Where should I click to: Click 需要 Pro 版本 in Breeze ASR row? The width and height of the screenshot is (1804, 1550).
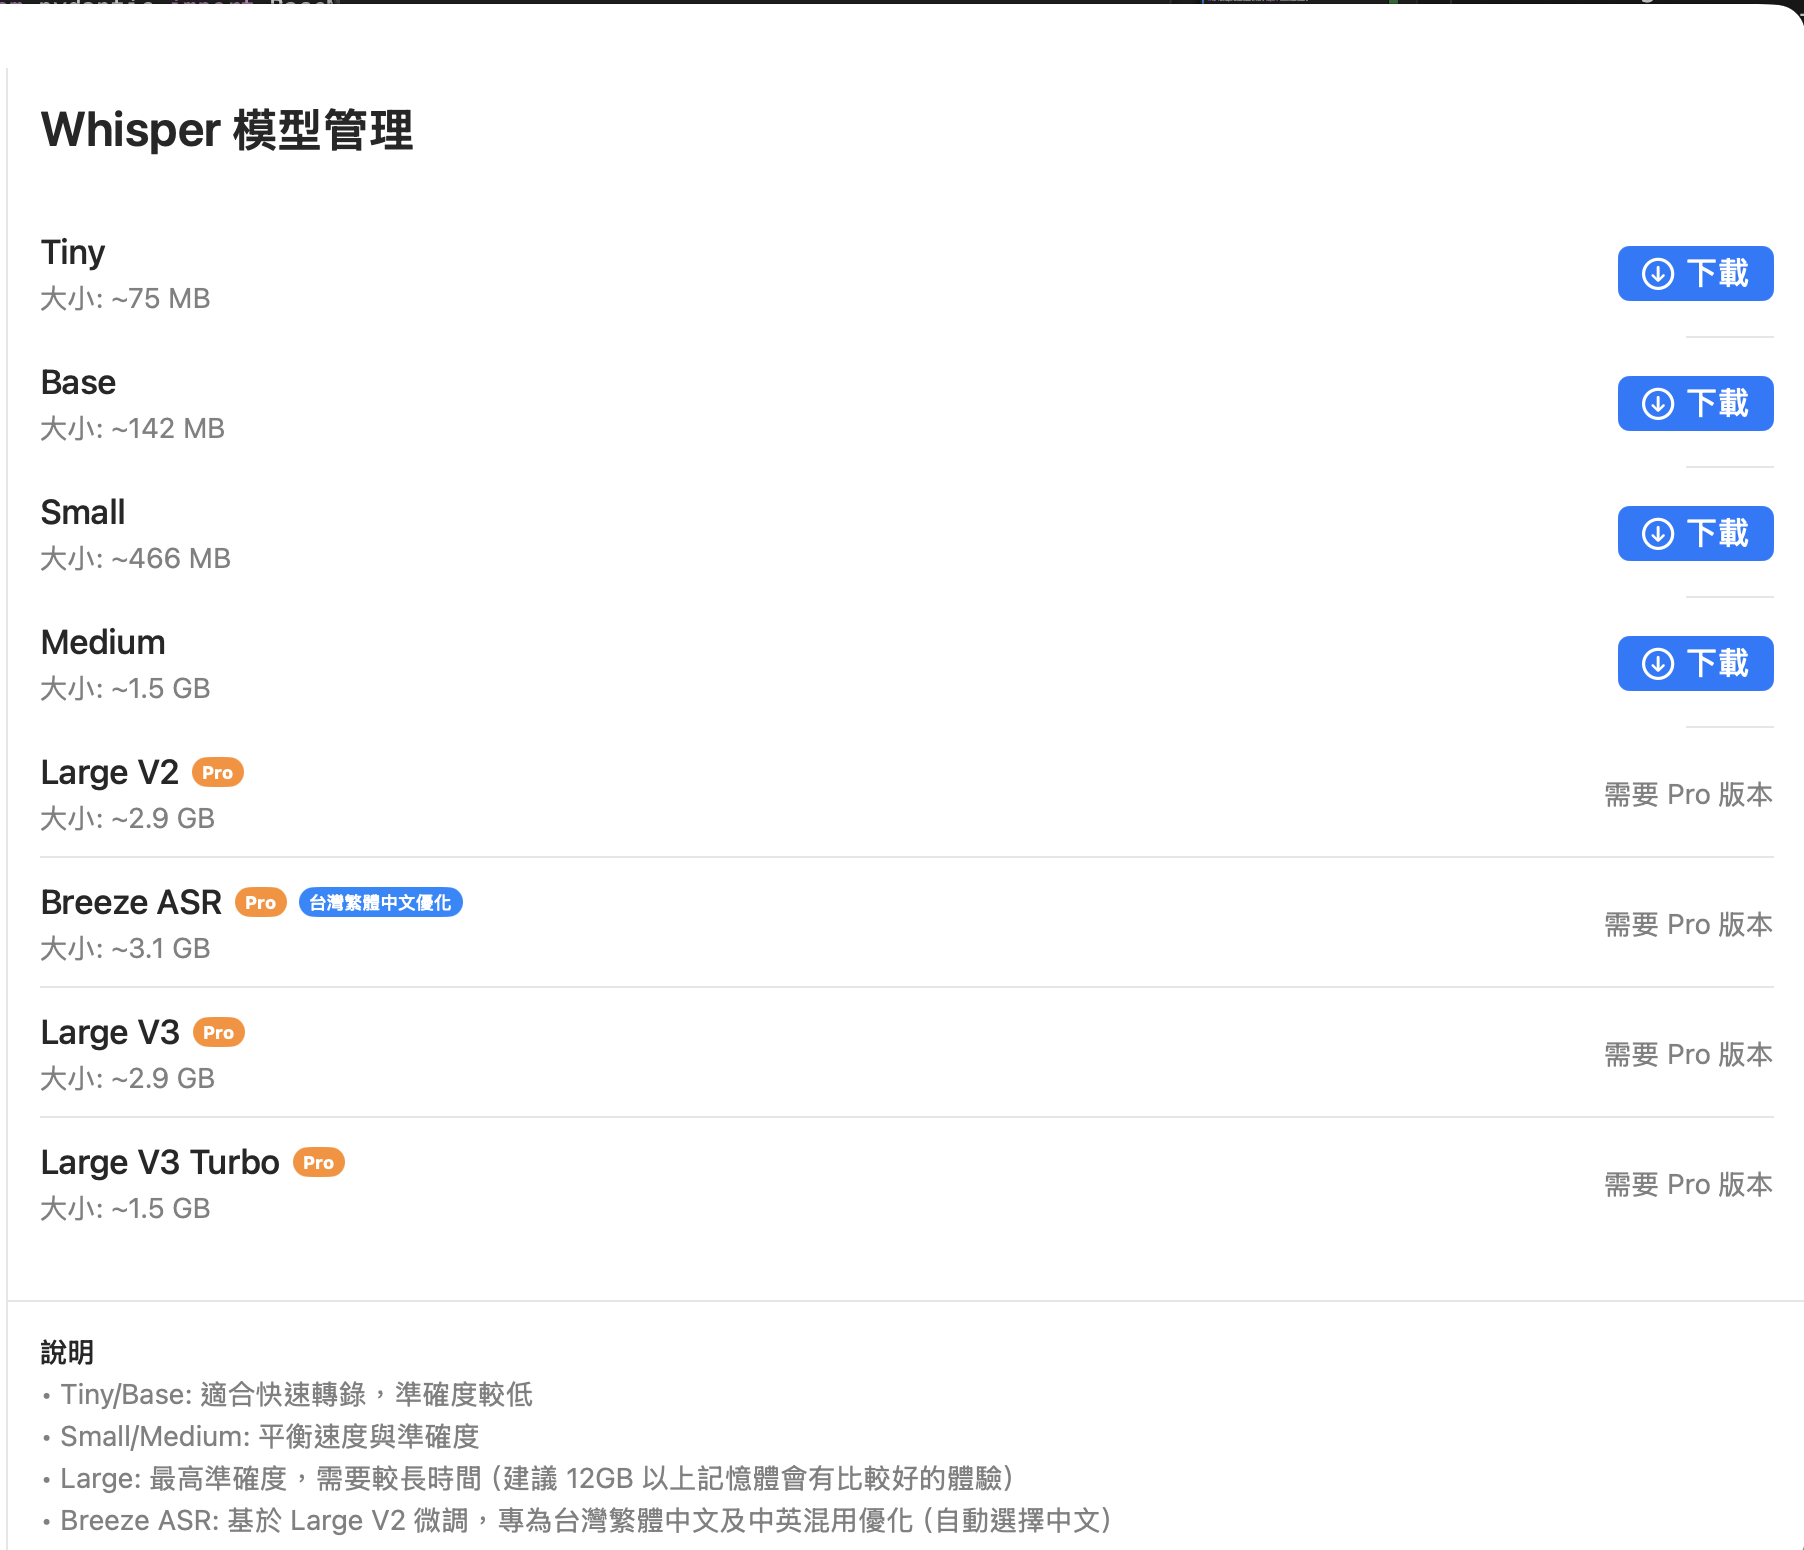[x=1688, y=925]
